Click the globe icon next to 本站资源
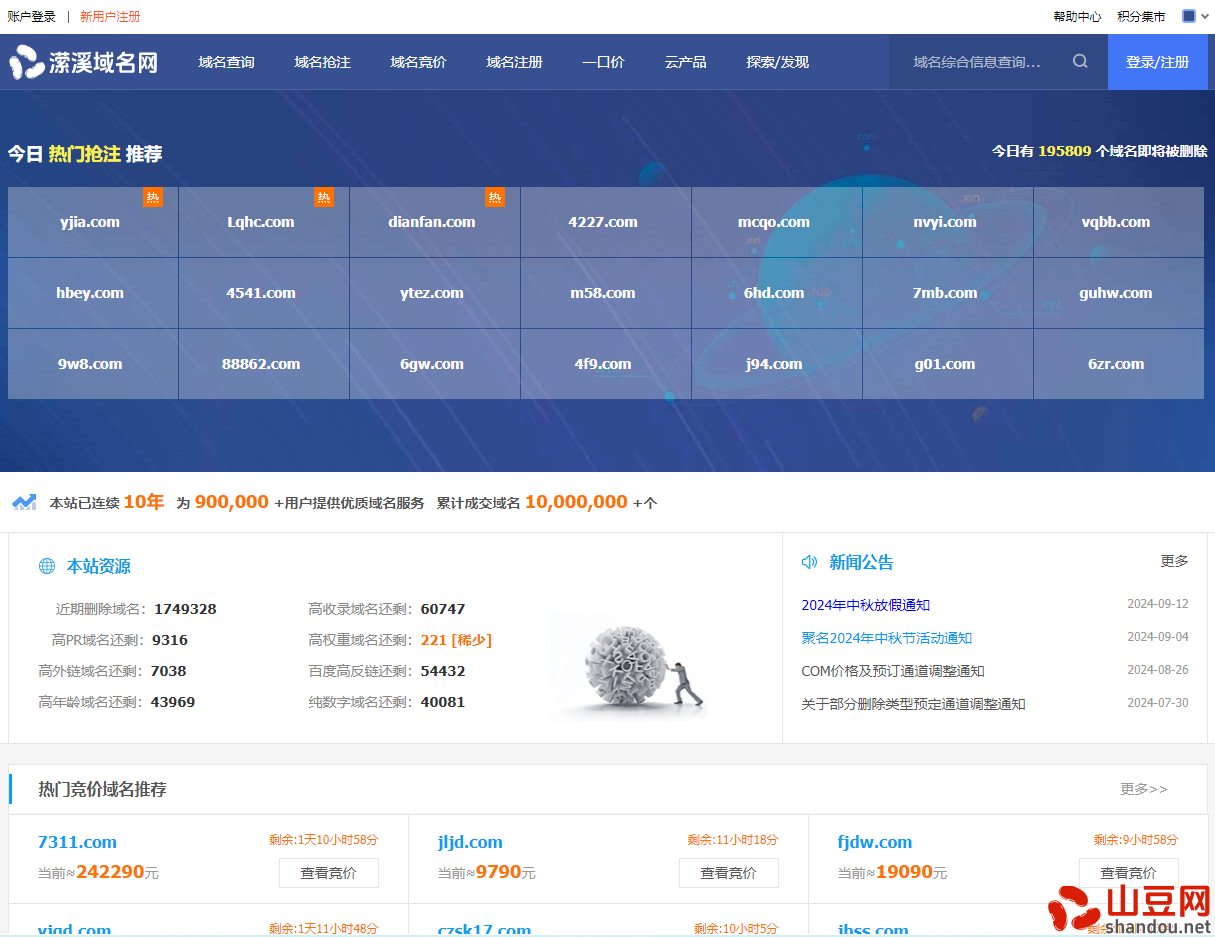The image size is (1215, 937). [x=46, y=566]
